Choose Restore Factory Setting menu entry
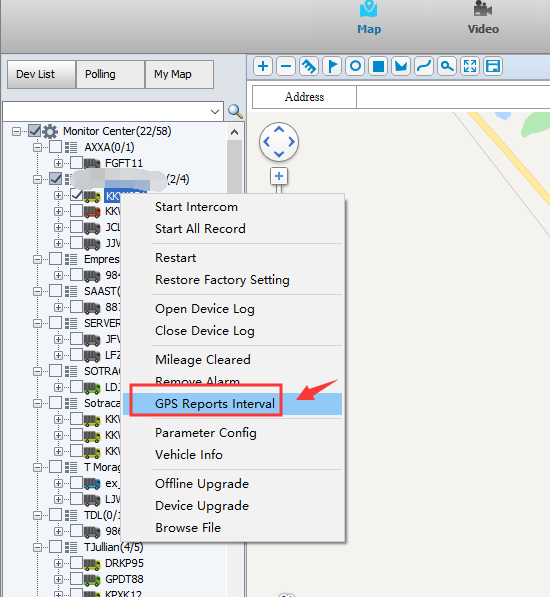 pos(232,280)
